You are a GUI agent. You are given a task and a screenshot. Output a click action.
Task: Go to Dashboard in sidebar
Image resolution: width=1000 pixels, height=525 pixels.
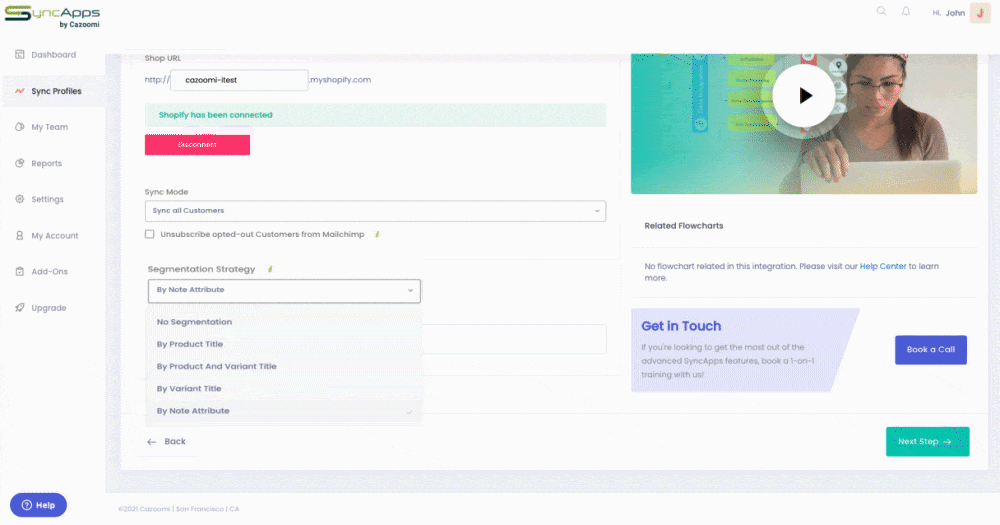coord(54,55)
